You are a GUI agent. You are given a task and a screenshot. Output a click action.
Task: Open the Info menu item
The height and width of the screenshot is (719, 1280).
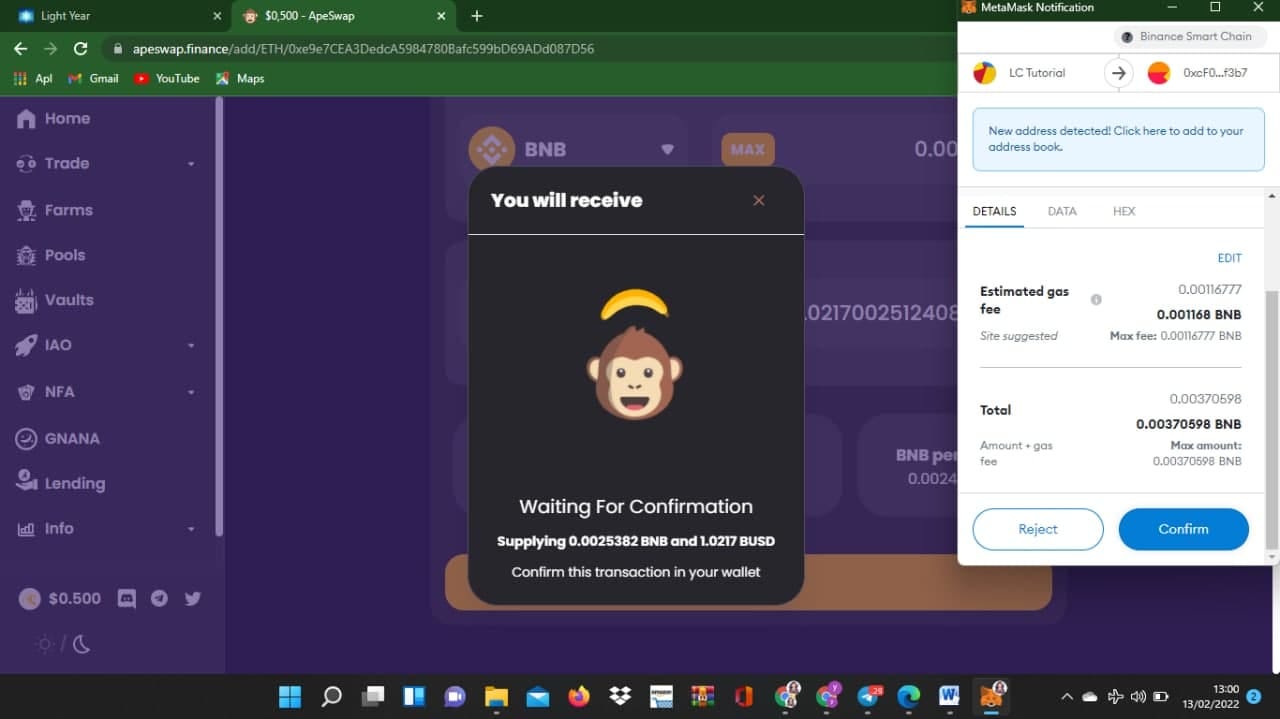click(x=59, y=529)
